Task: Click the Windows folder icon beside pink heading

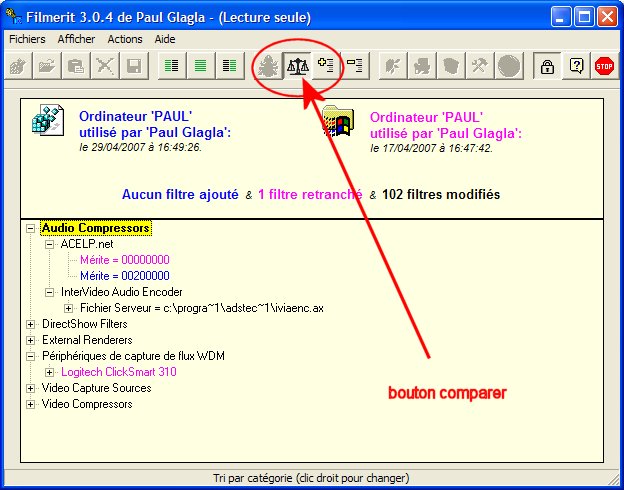Action: pos(338,121)
